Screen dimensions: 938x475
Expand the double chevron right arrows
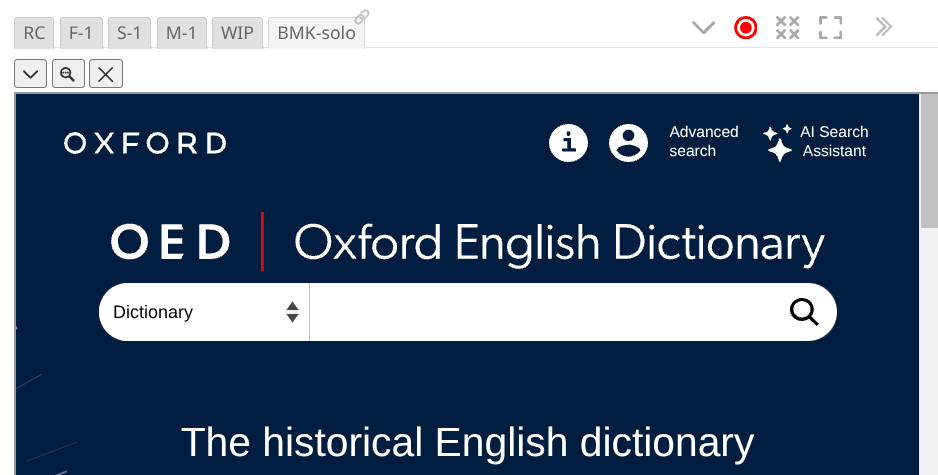tap(883, 27)
